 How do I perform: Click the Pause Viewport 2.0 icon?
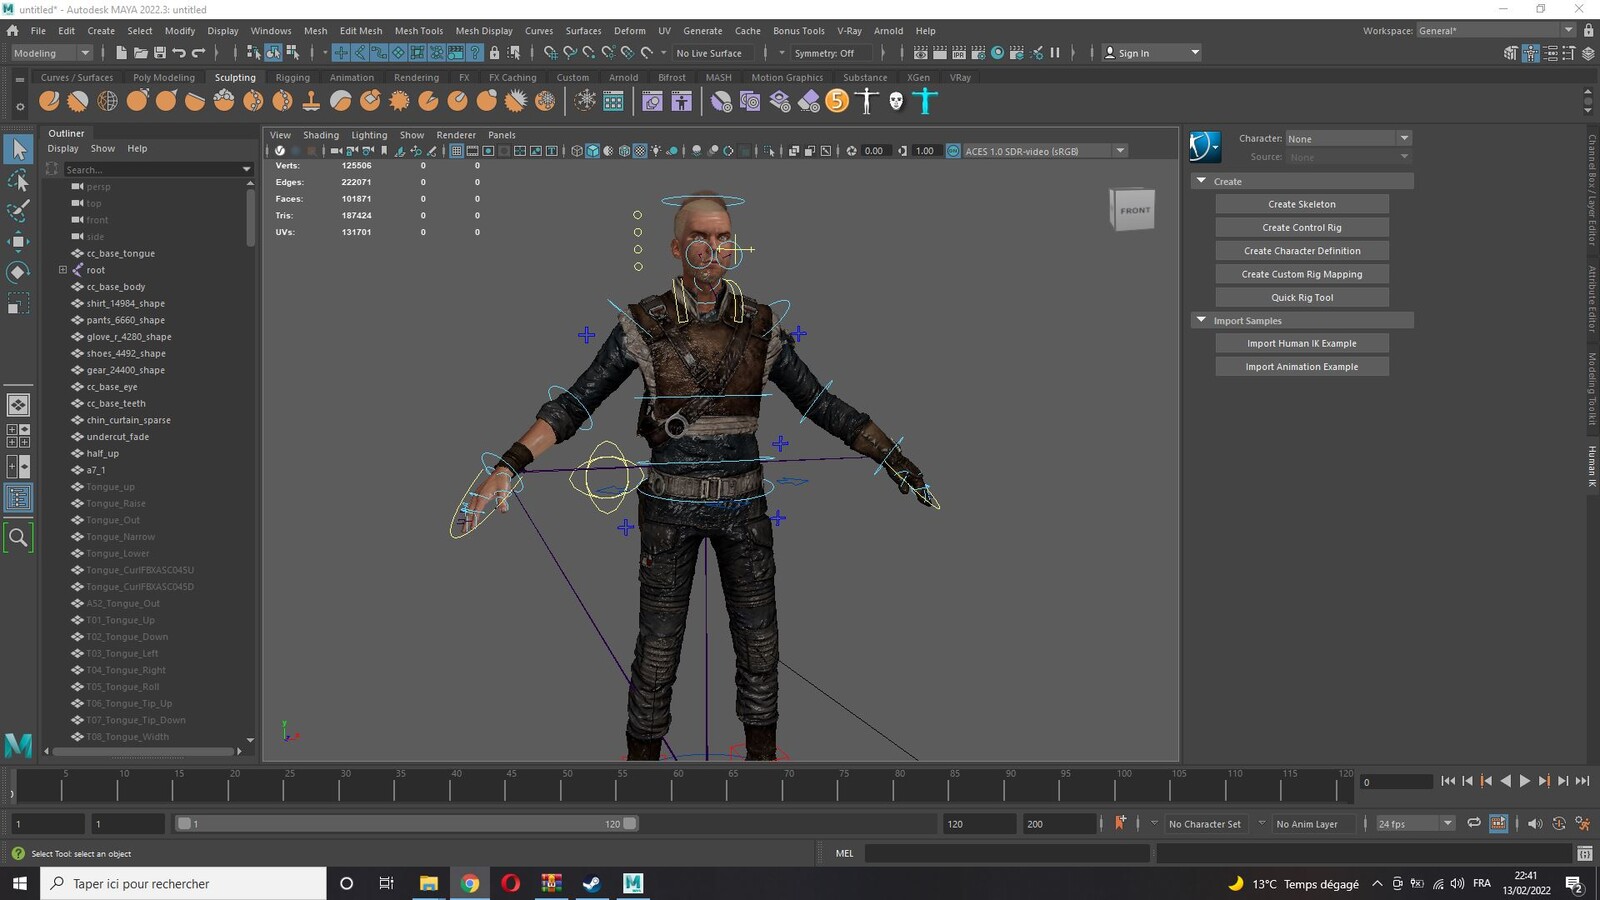click(1055, 53)
